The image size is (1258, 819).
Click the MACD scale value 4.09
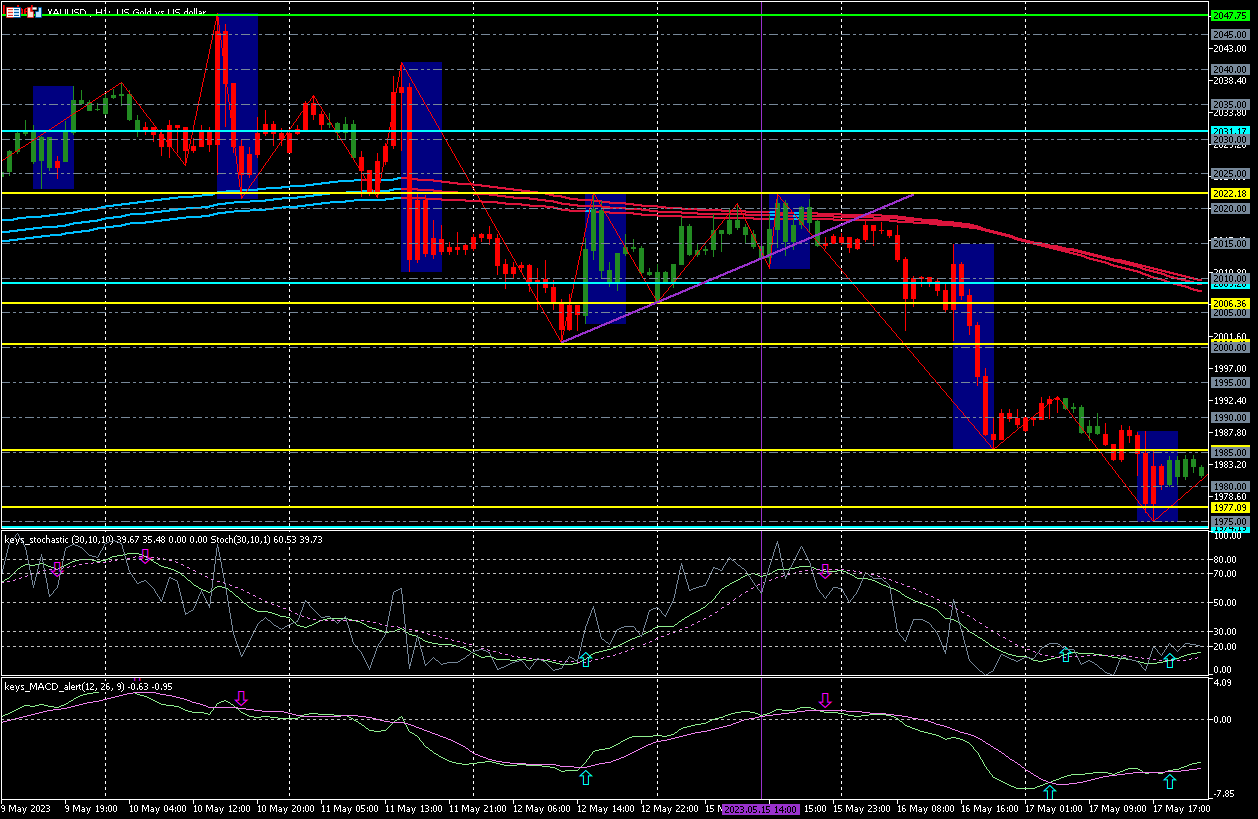coord(1222,683)
